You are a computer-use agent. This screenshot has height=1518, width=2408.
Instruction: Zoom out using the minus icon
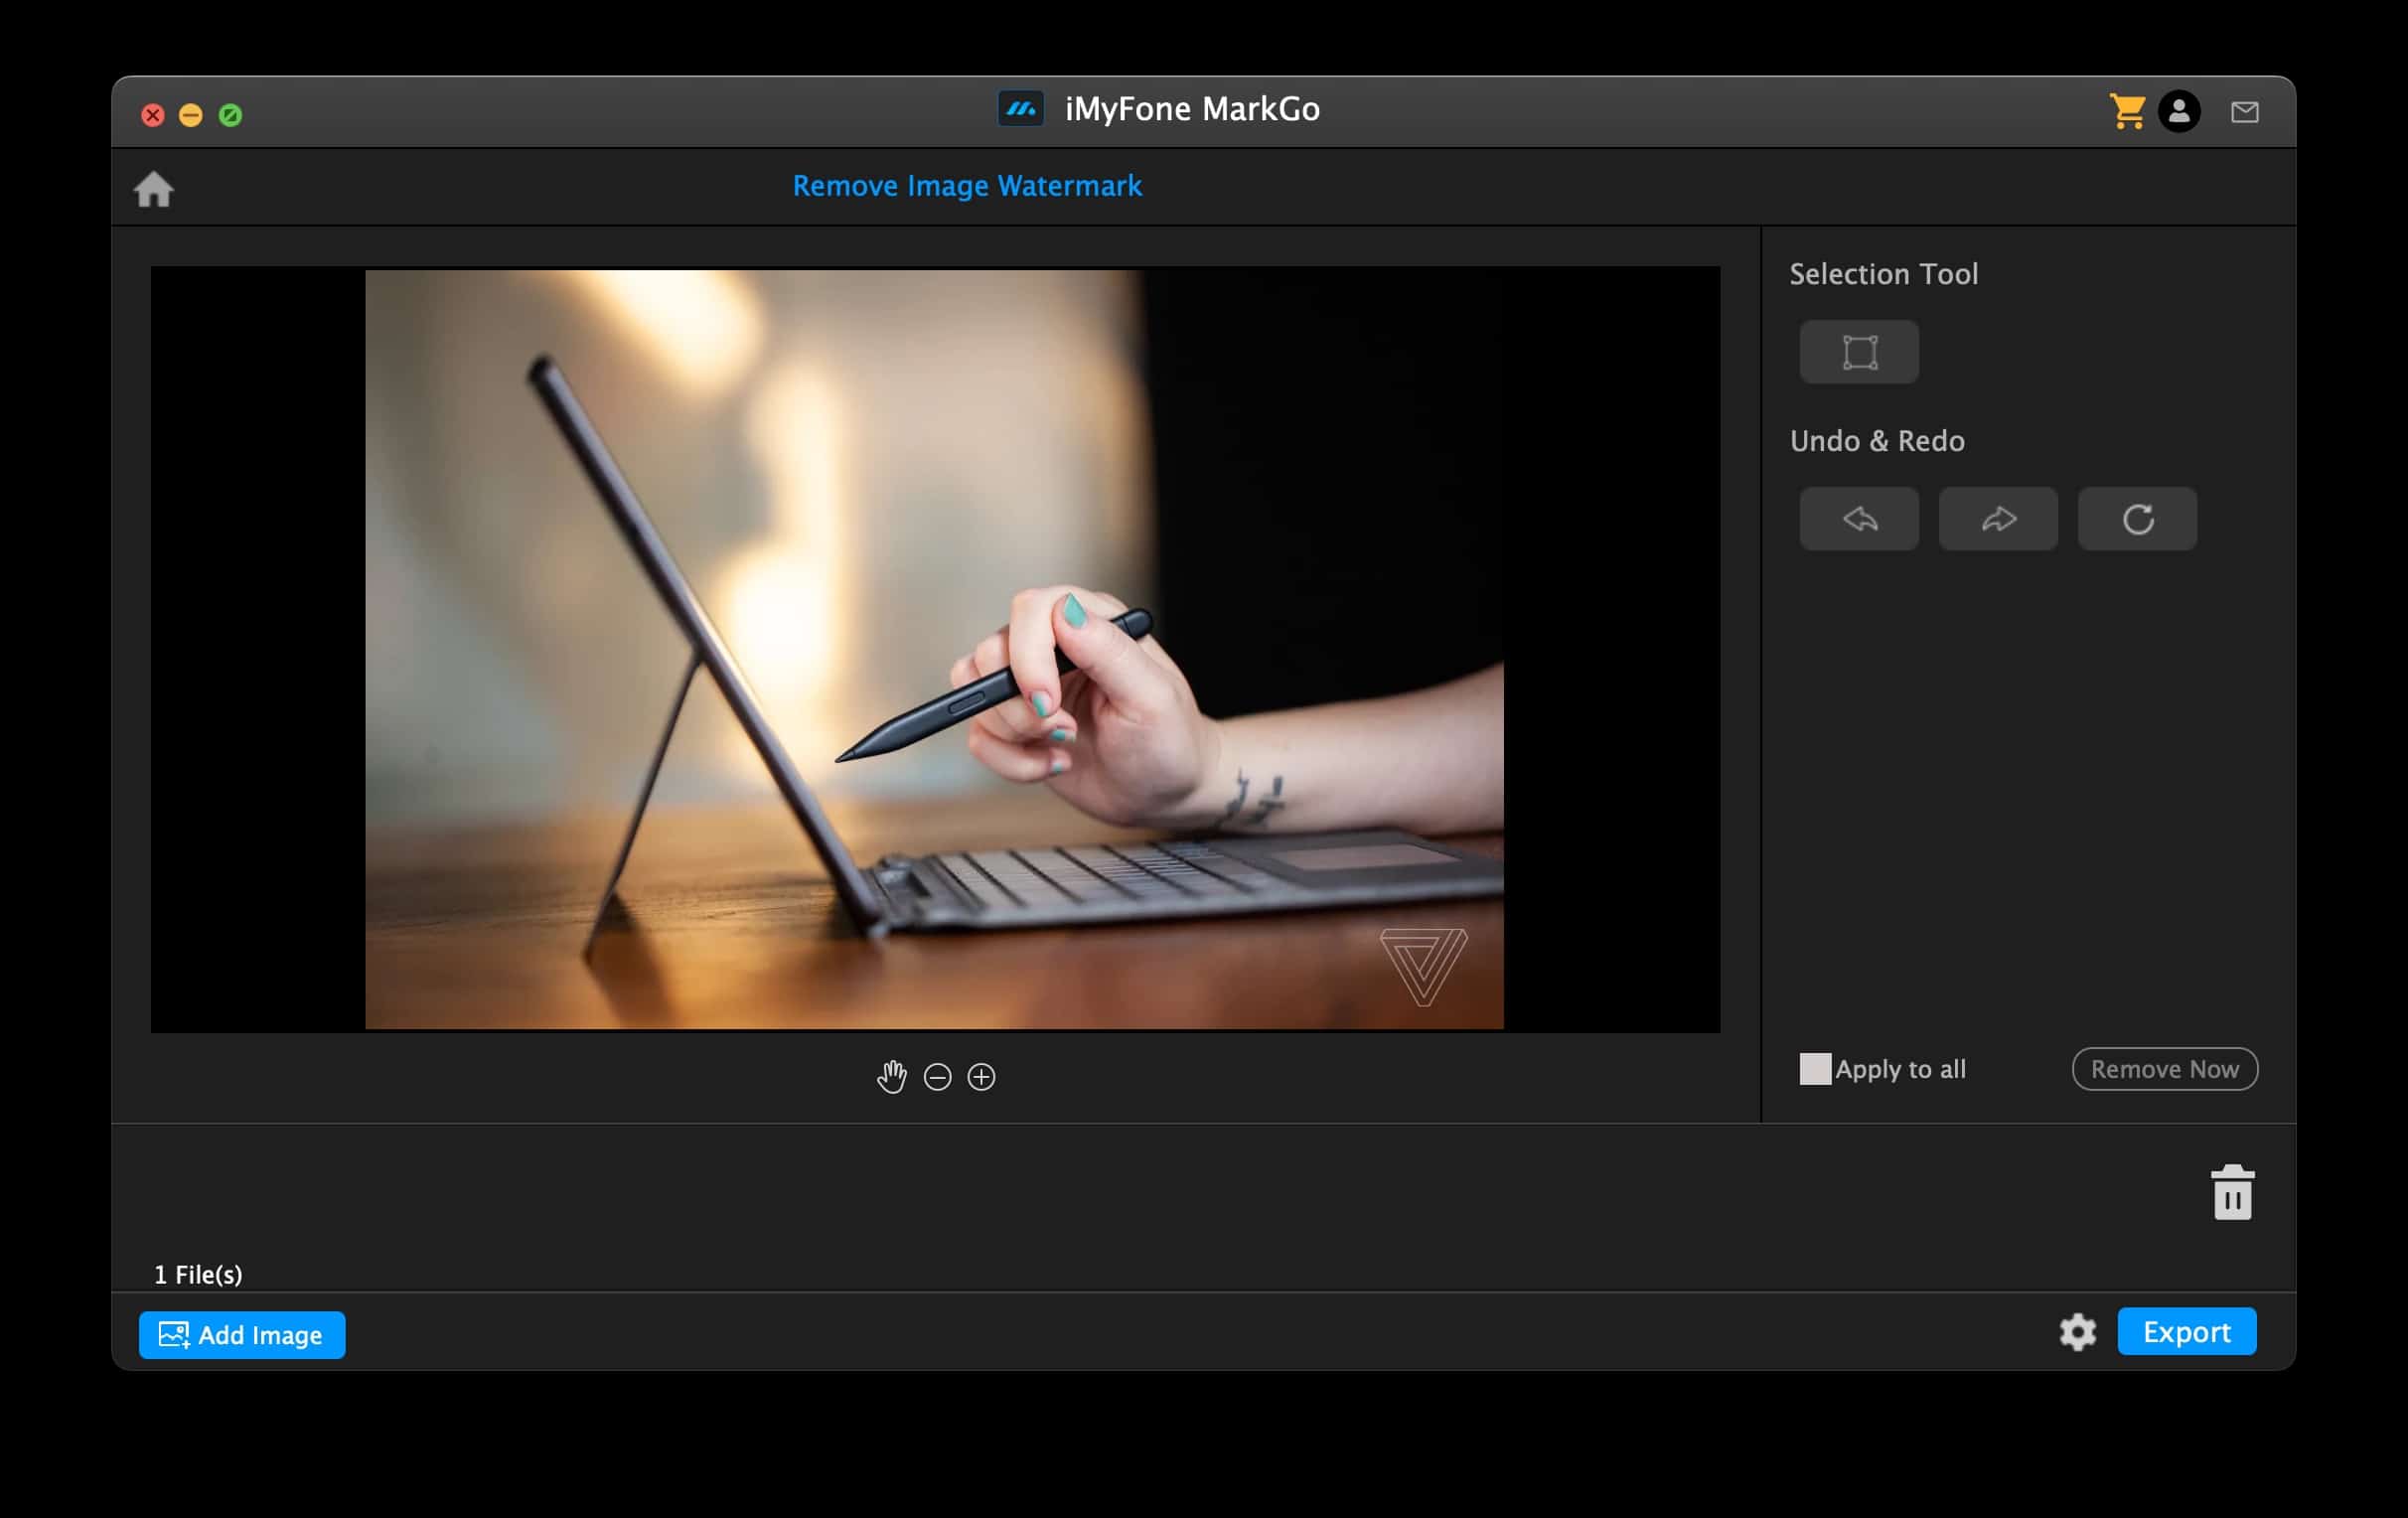pos(937,1077)
